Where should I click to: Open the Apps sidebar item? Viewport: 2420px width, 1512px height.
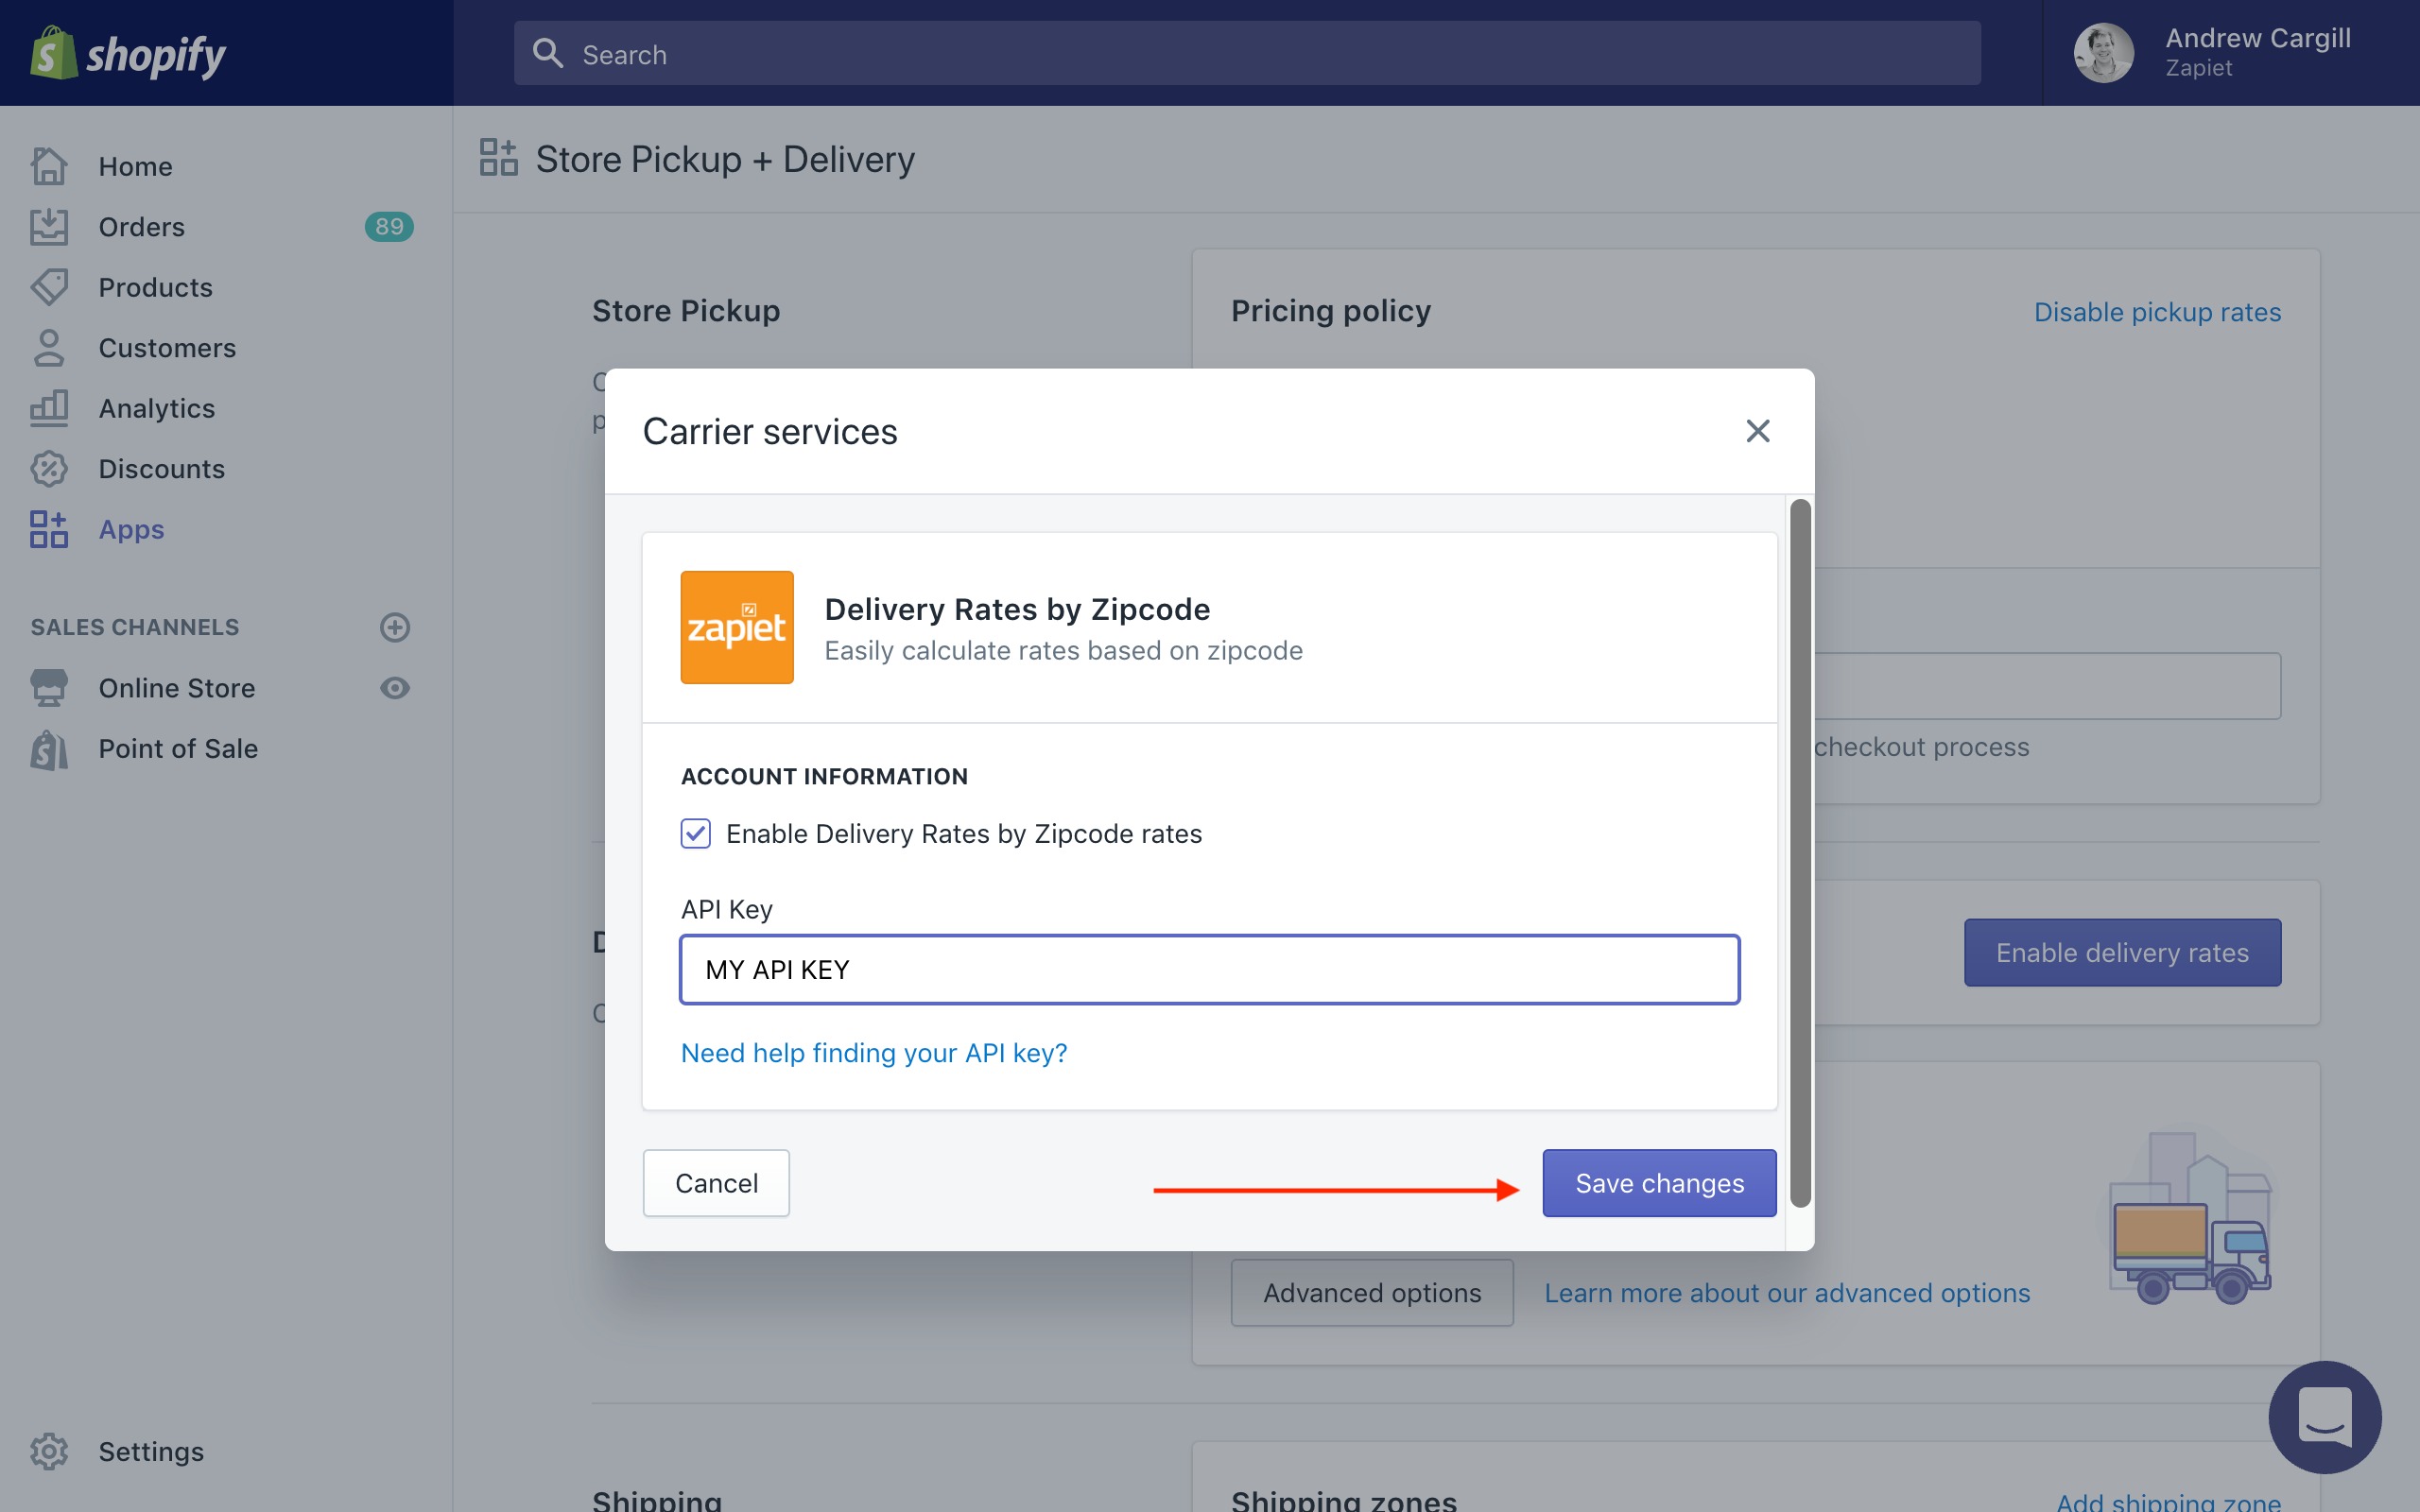click(x=131, y=529)
